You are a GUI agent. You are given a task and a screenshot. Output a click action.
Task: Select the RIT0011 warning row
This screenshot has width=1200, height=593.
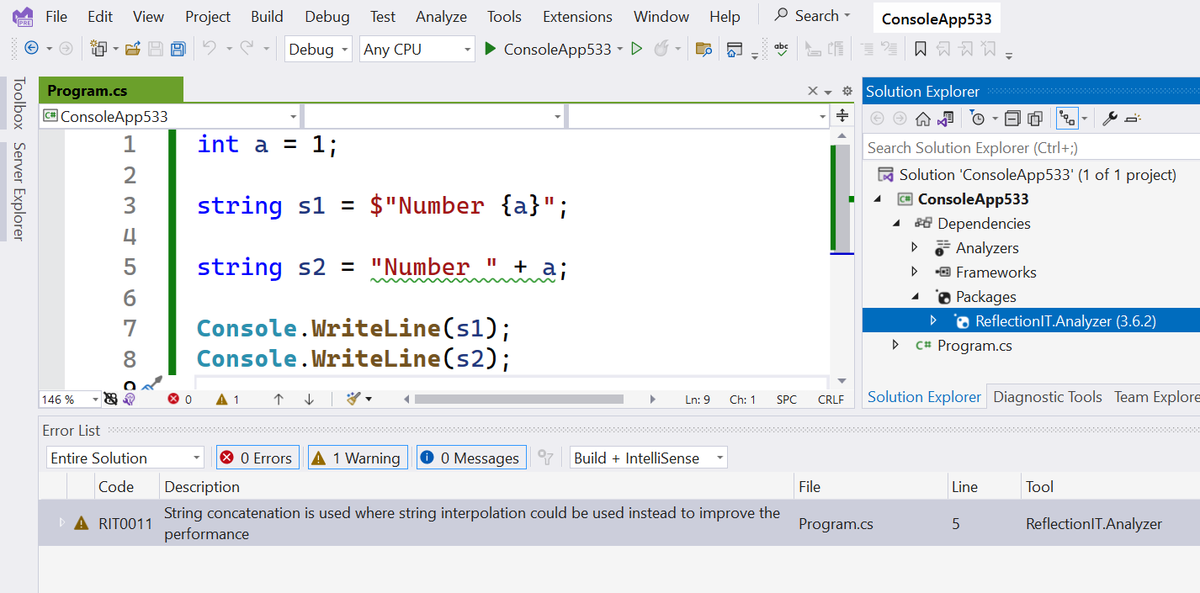tap(619, 523)
